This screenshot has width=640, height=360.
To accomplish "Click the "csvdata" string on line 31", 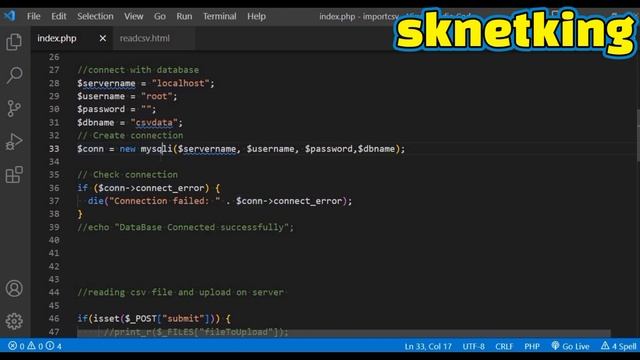I will pyautogui.click(x=154, y=122).
